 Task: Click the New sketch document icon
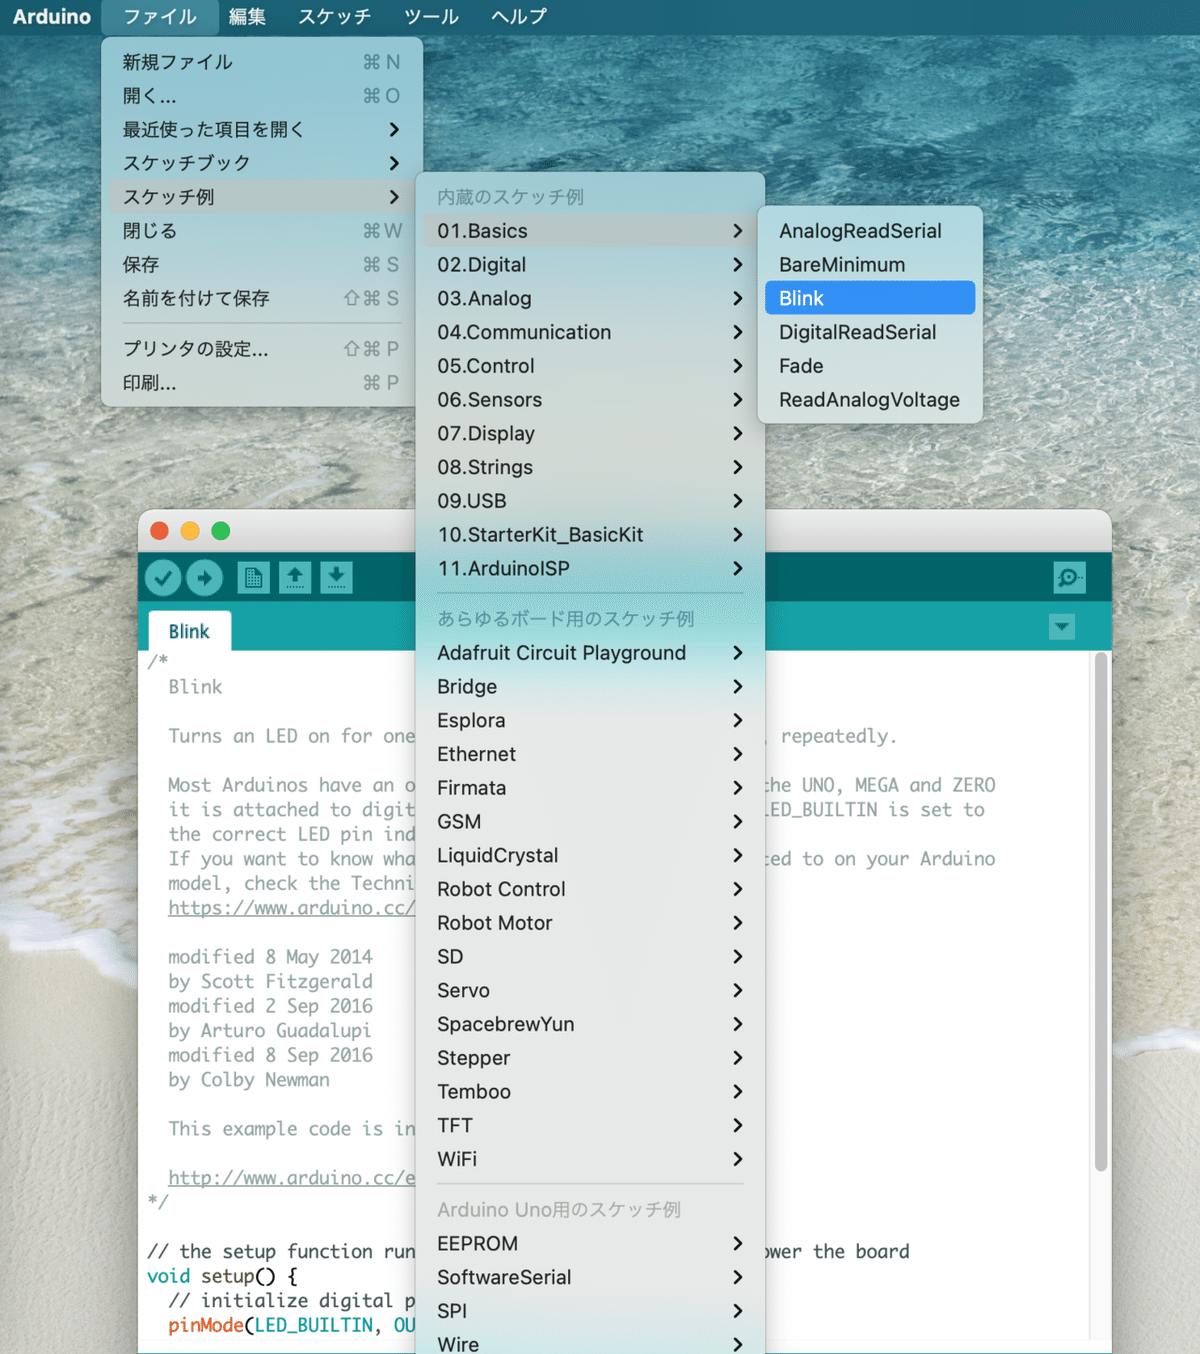pos(253,577)
